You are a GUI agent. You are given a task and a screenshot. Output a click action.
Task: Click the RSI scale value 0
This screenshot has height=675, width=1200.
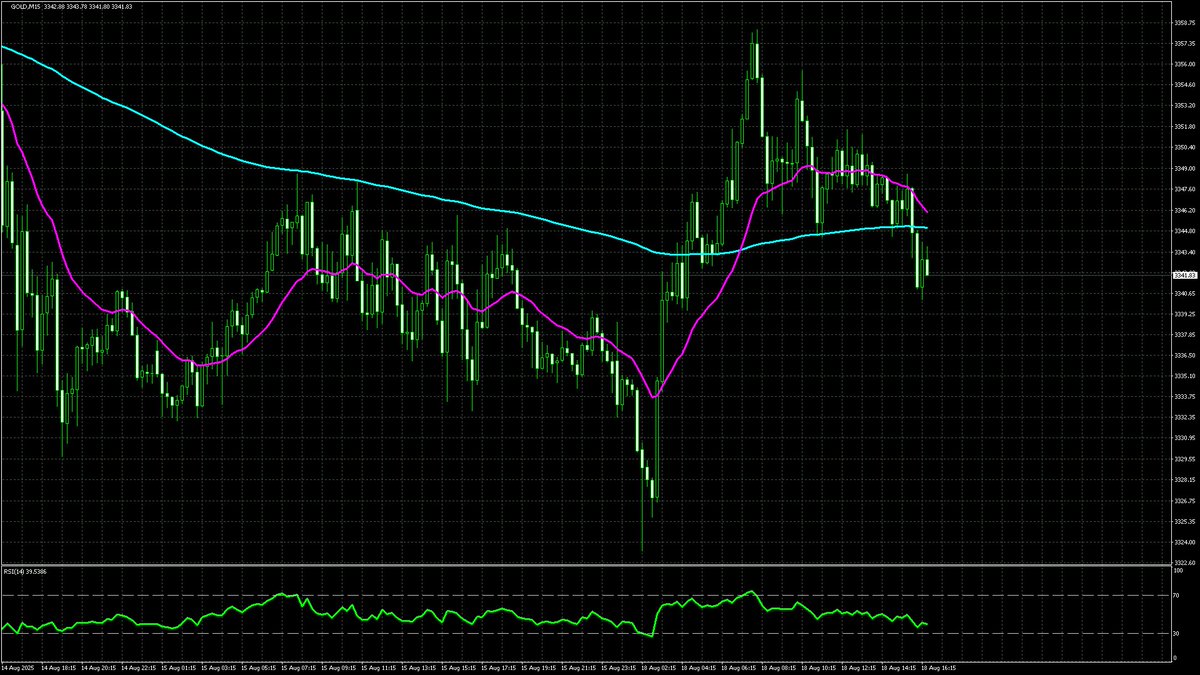[1175, 657]
